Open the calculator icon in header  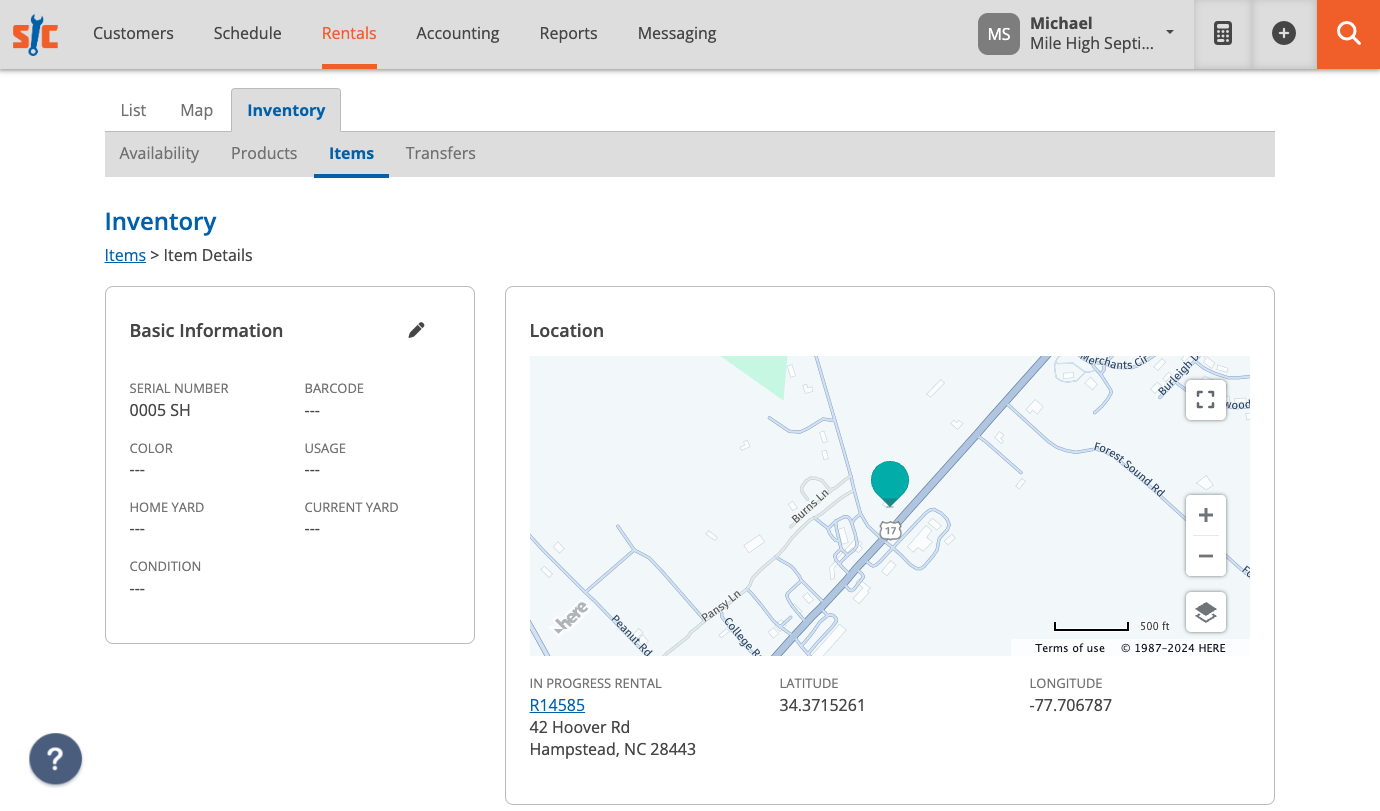tap(1223, 34)
